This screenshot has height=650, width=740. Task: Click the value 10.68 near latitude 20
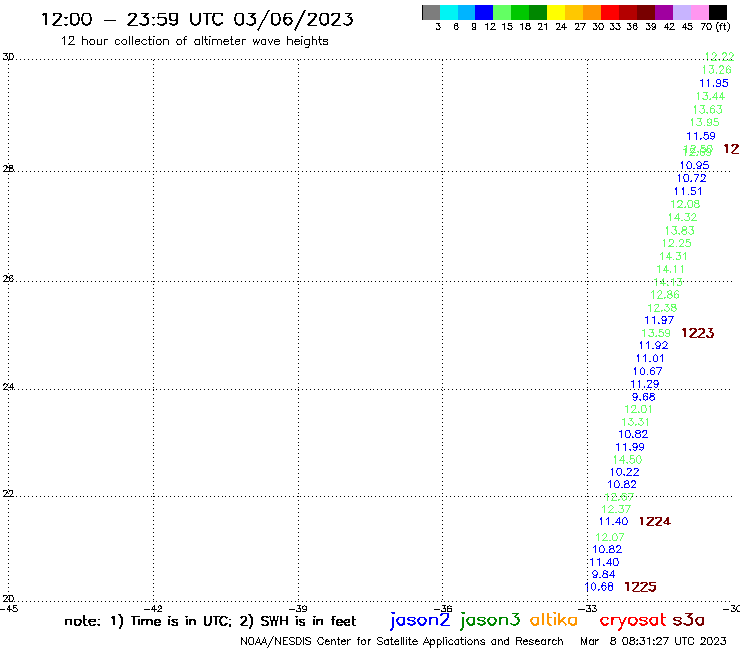[599, 587]
